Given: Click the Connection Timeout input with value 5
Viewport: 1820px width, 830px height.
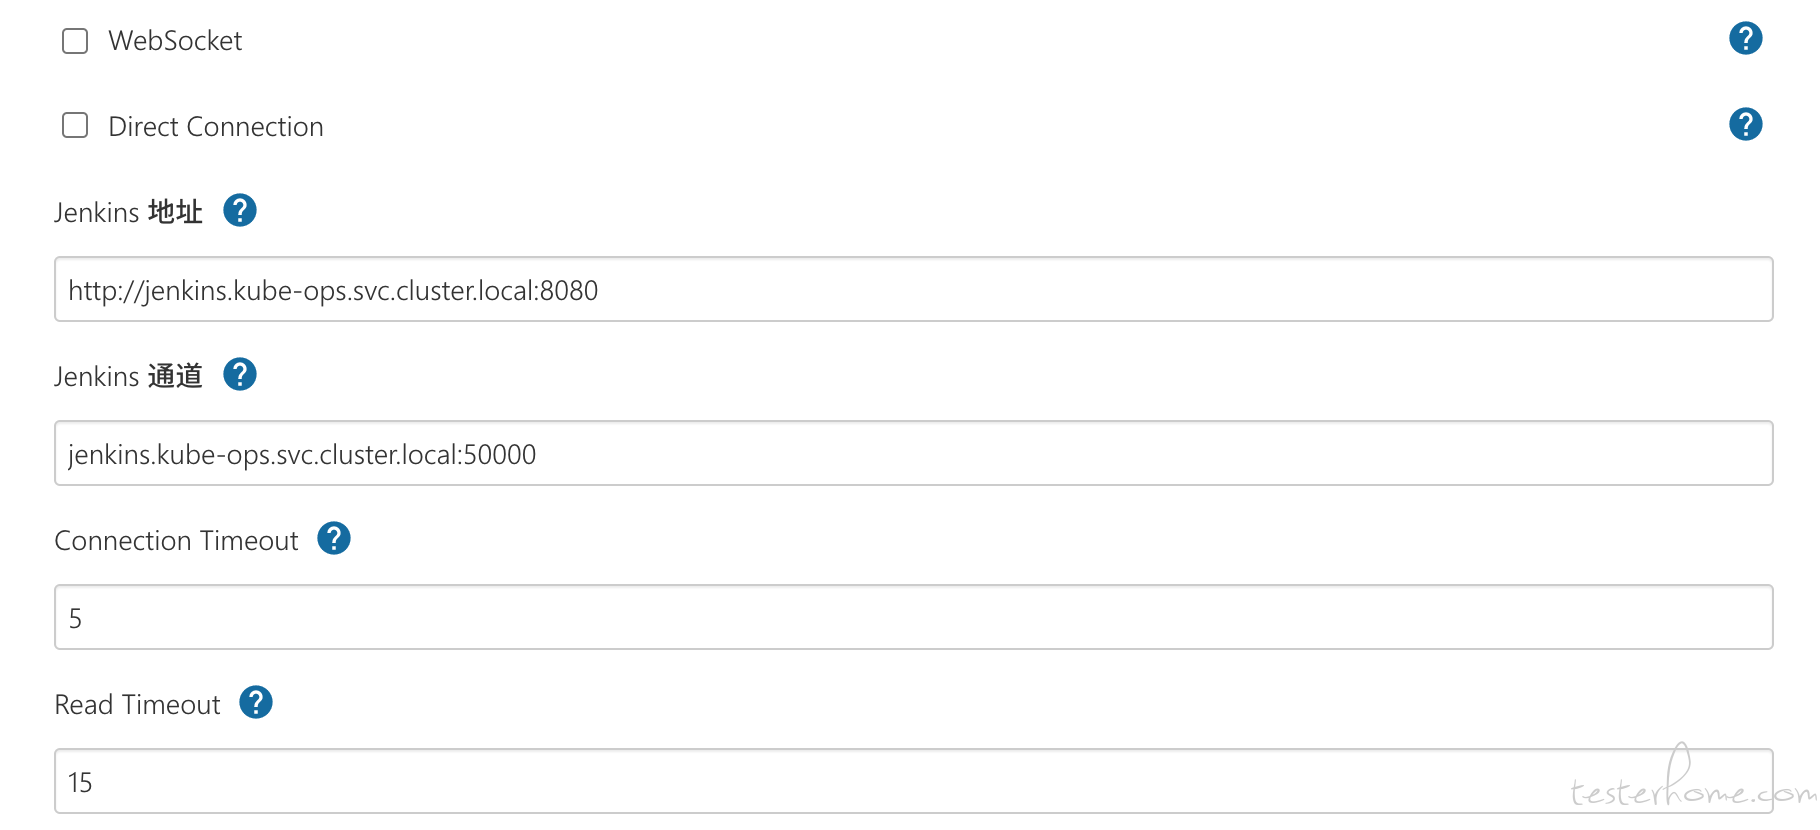Looking at the screenshot, I should (x=914, y=617).
